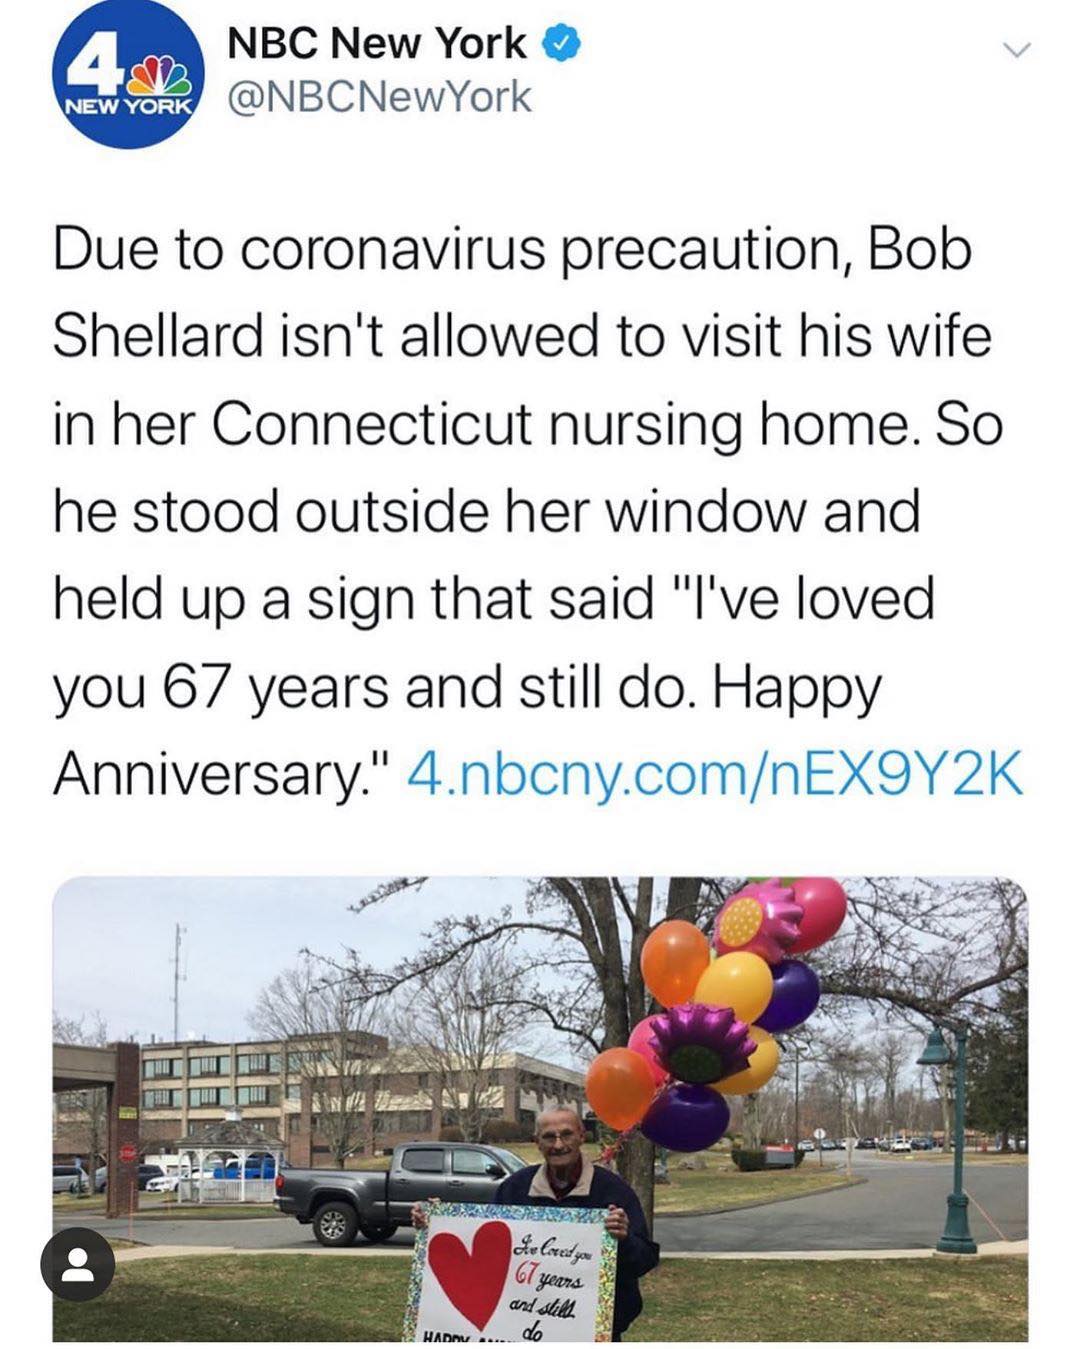The height and width of the screenshot is (1349, 1080).
Task: Click the red heart on the sign
Action: coord(468,1268)
